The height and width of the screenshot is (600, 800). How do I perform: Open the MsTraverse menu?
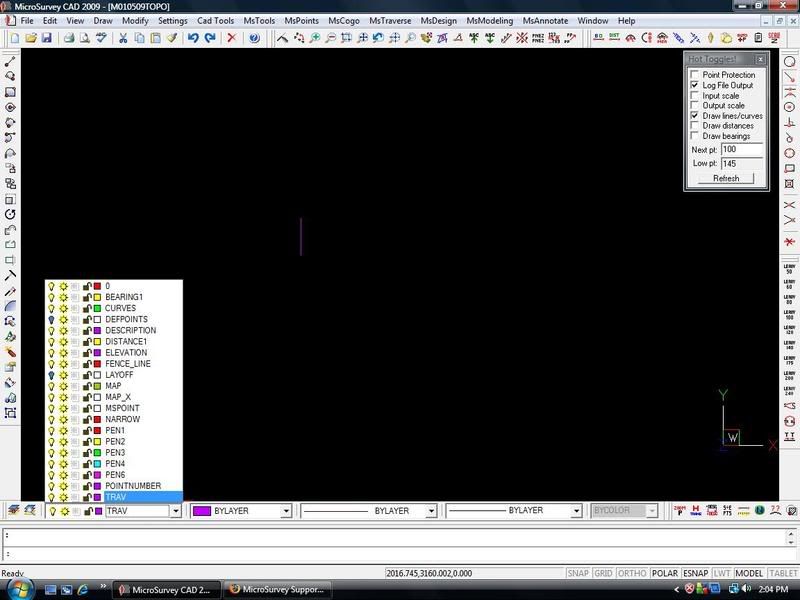coord(390,21)
